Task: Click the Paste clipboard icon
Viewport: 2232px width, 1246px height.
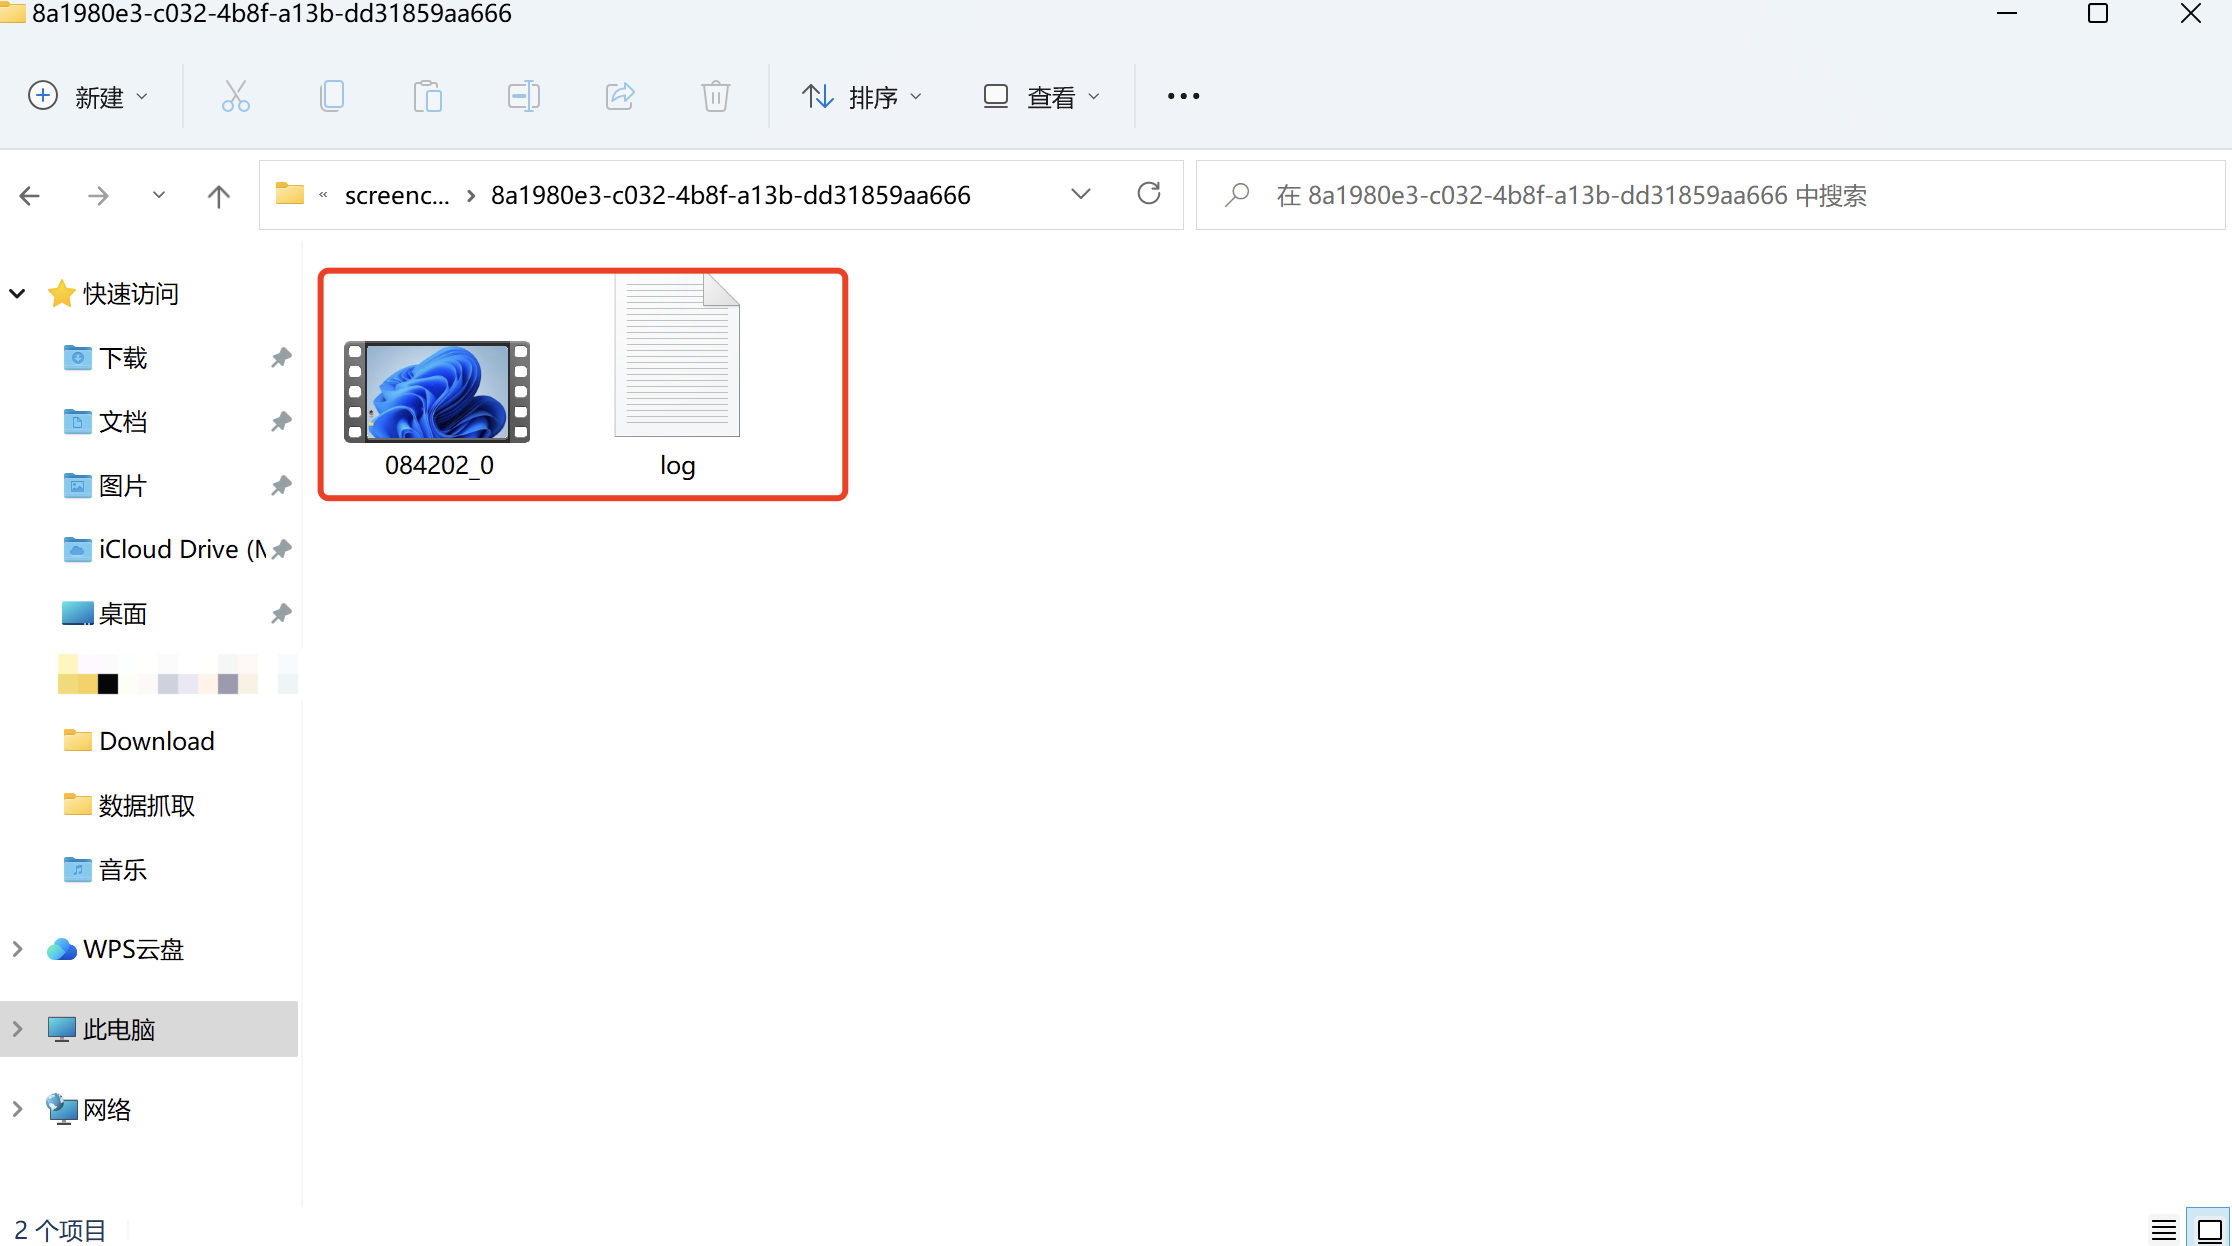Action: tap(427, 96)
